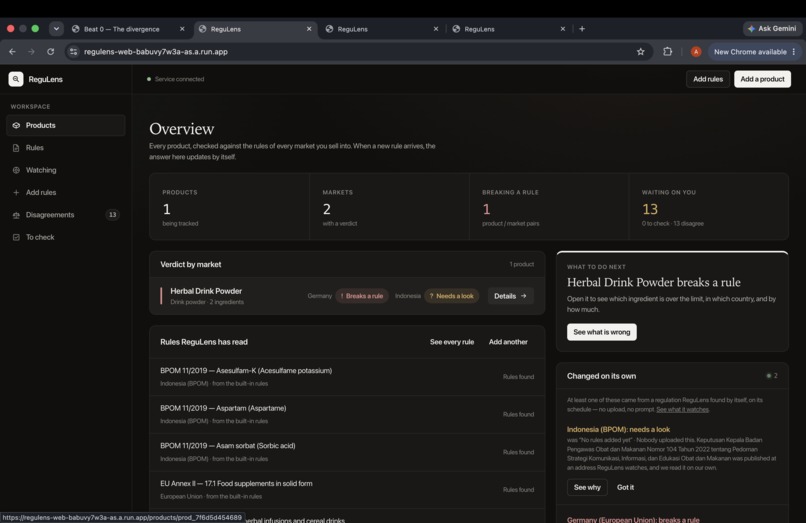
Task: Click the Rules document icon in sidebar
Action: click(x=16, y=148)
